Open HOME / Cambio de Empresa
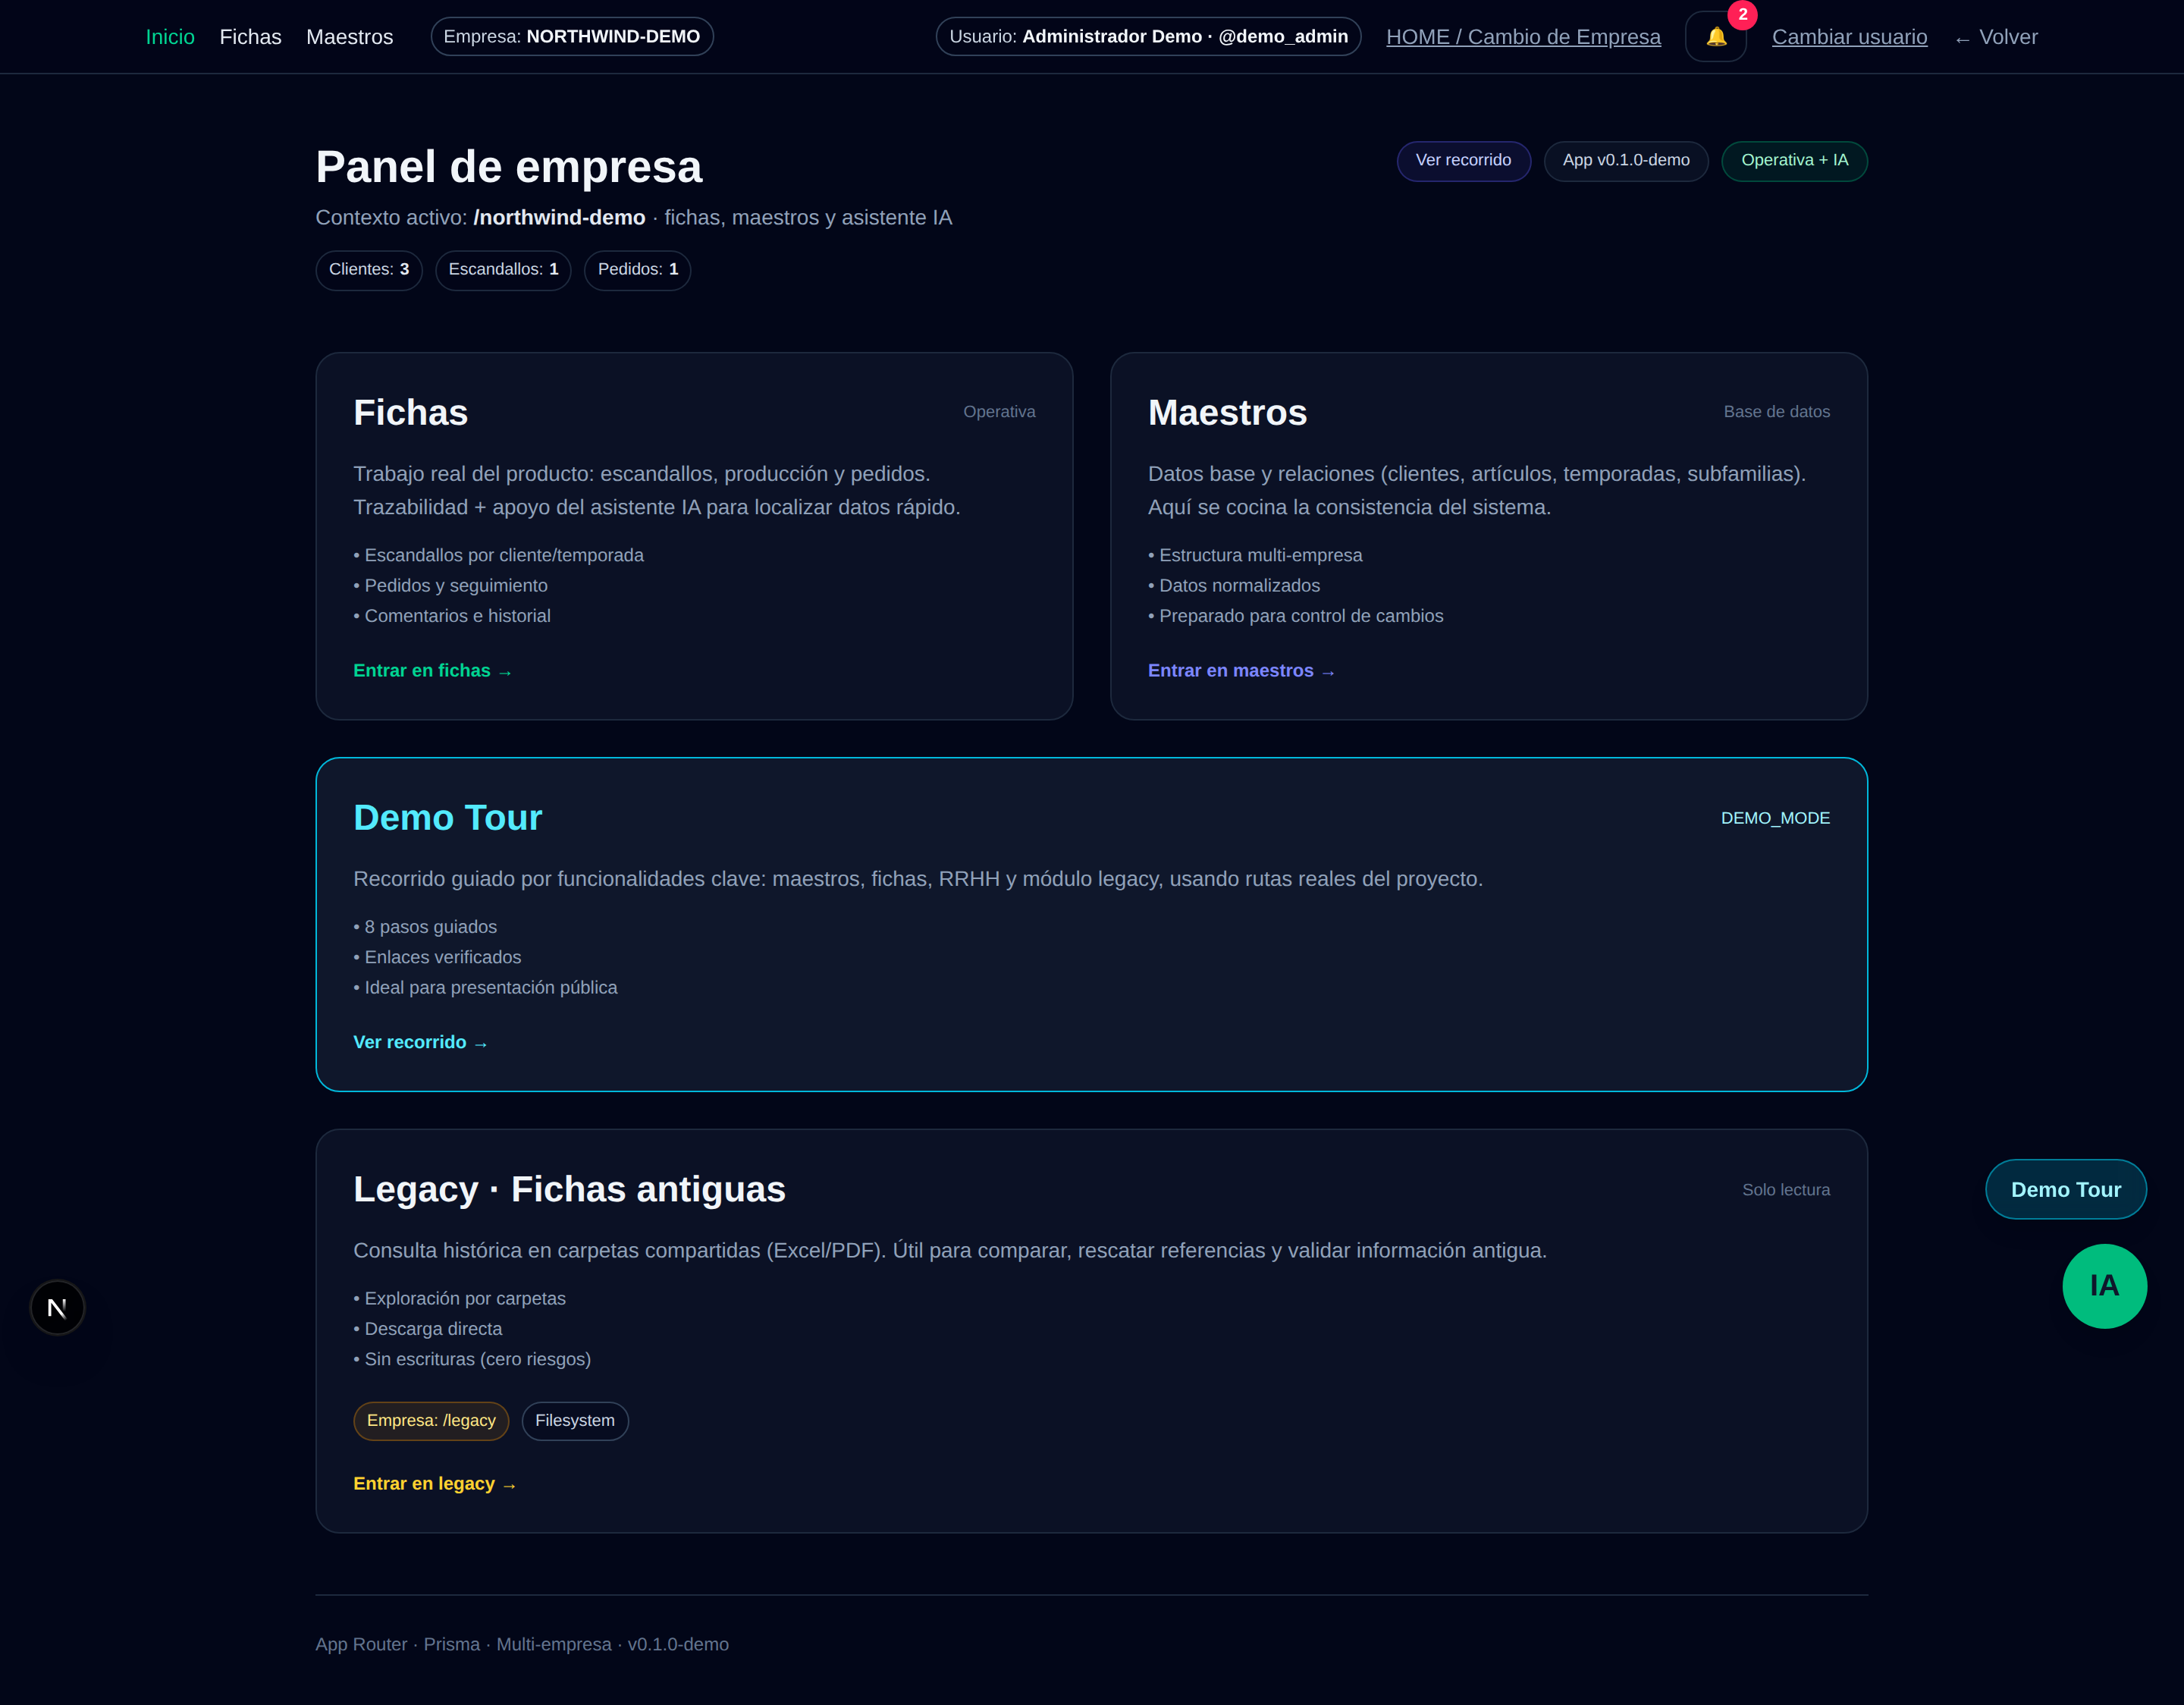The height and width of the screenshot is (1705, 2184). point(1523,36)
